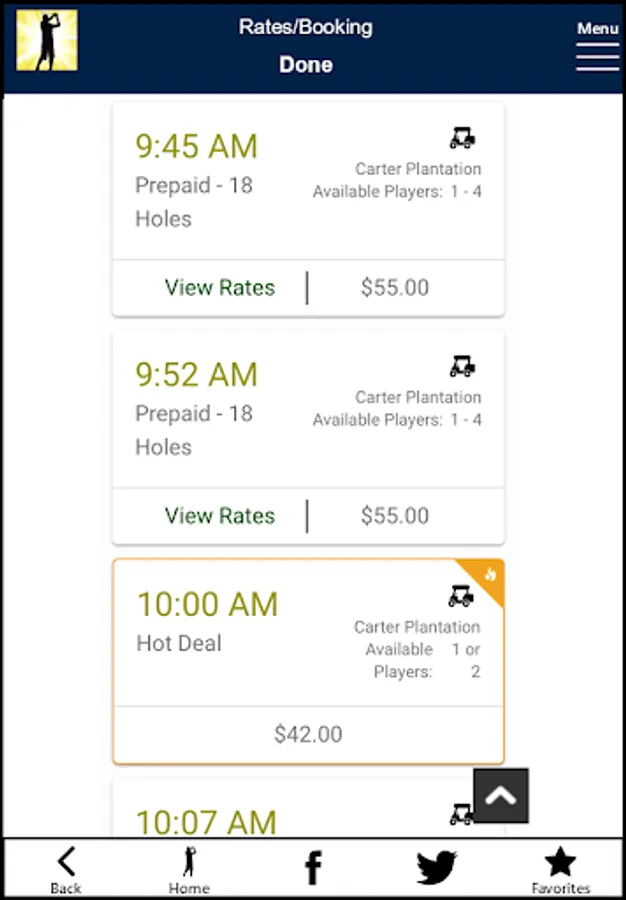
Task: Tap golf cart icon on 9:52 AM card
Action: pos(462,366)
